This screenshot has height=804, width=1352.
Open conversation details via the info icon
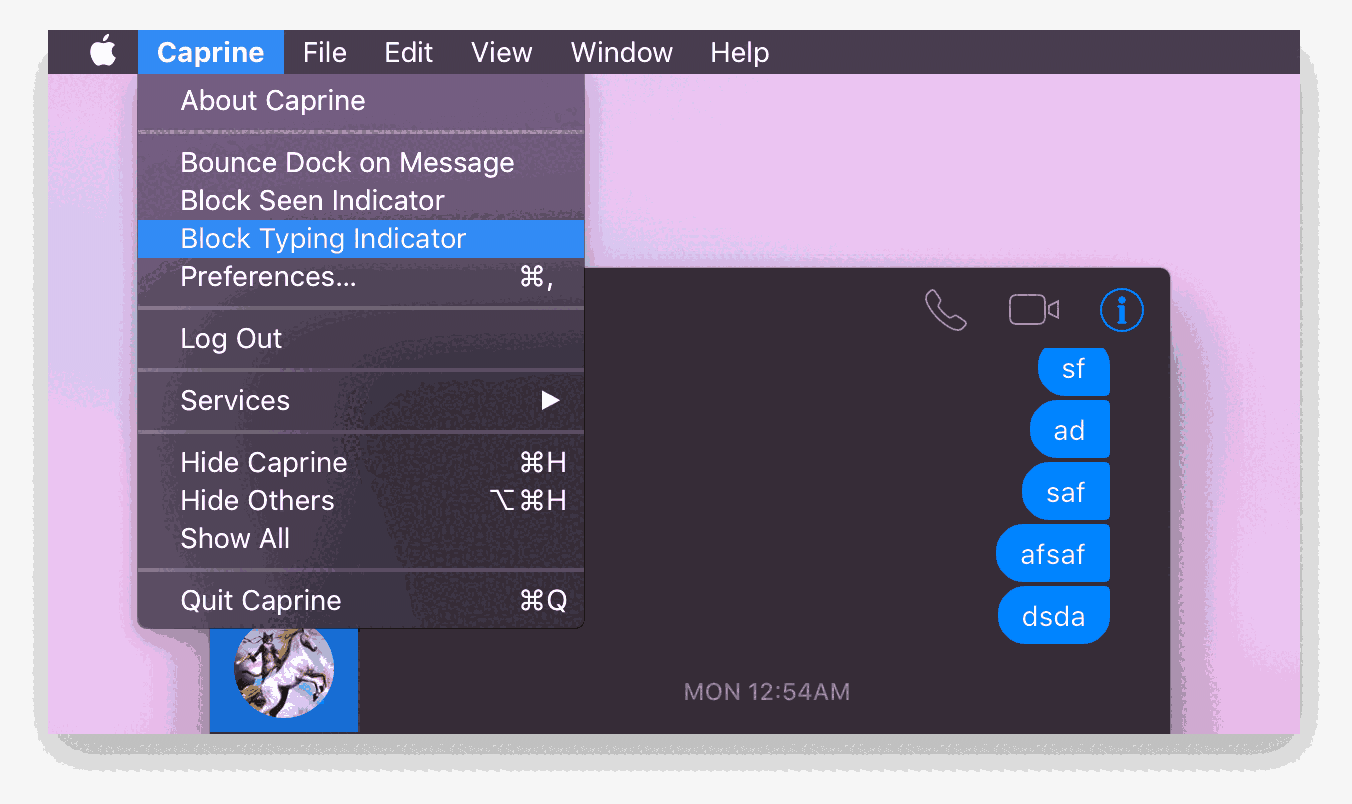pyautogui.click(x=1121, y=310)
